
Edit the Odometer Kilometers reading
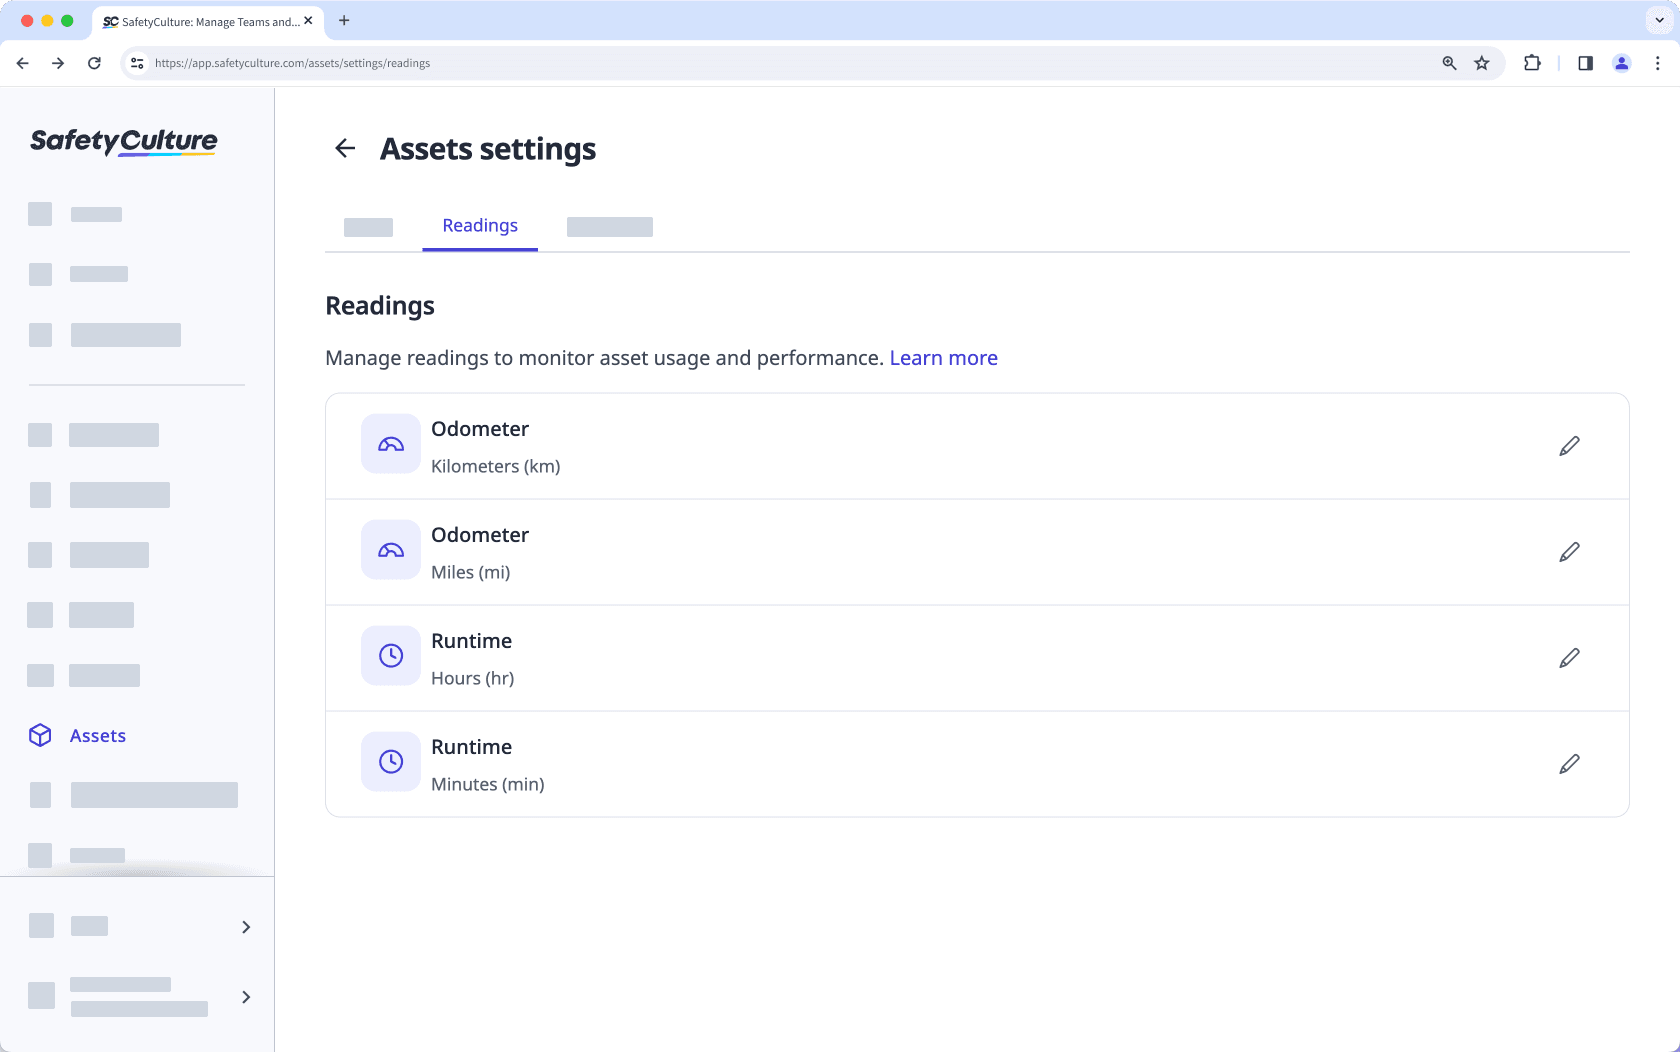pyautogui.click(x=1569, y=446)
